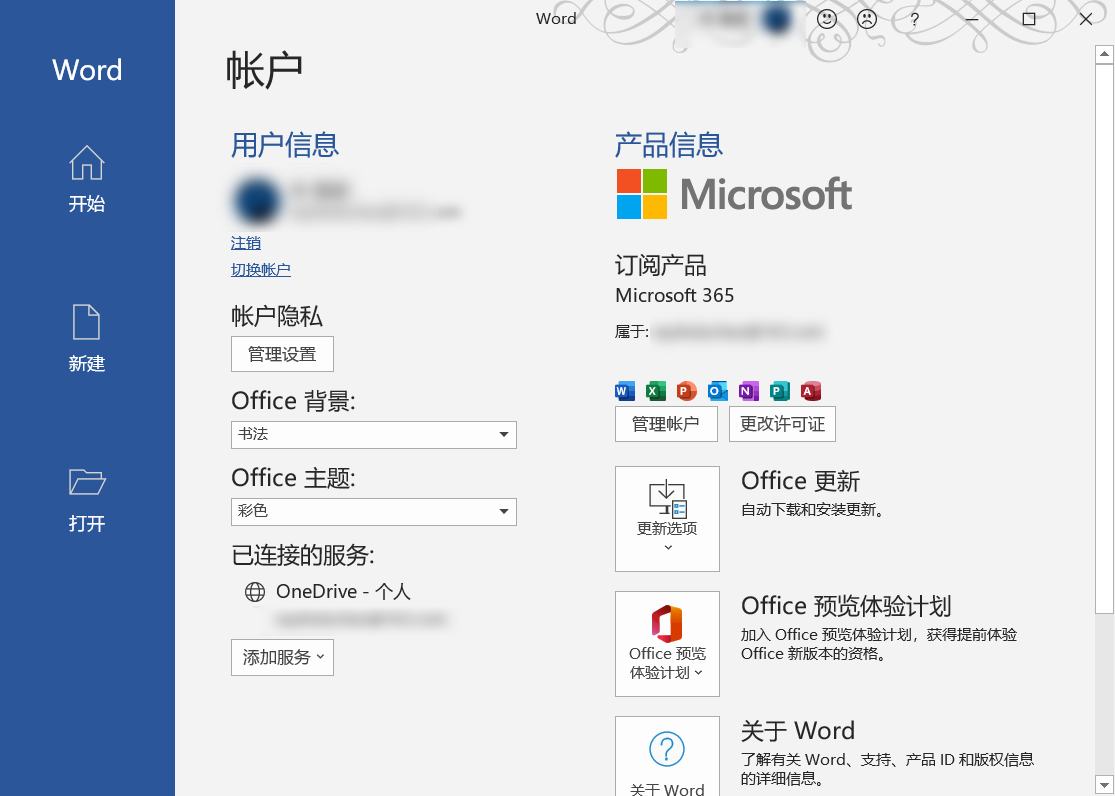Click the Access app icon
Screen dimensions: 1115x796
click(811, 391)
